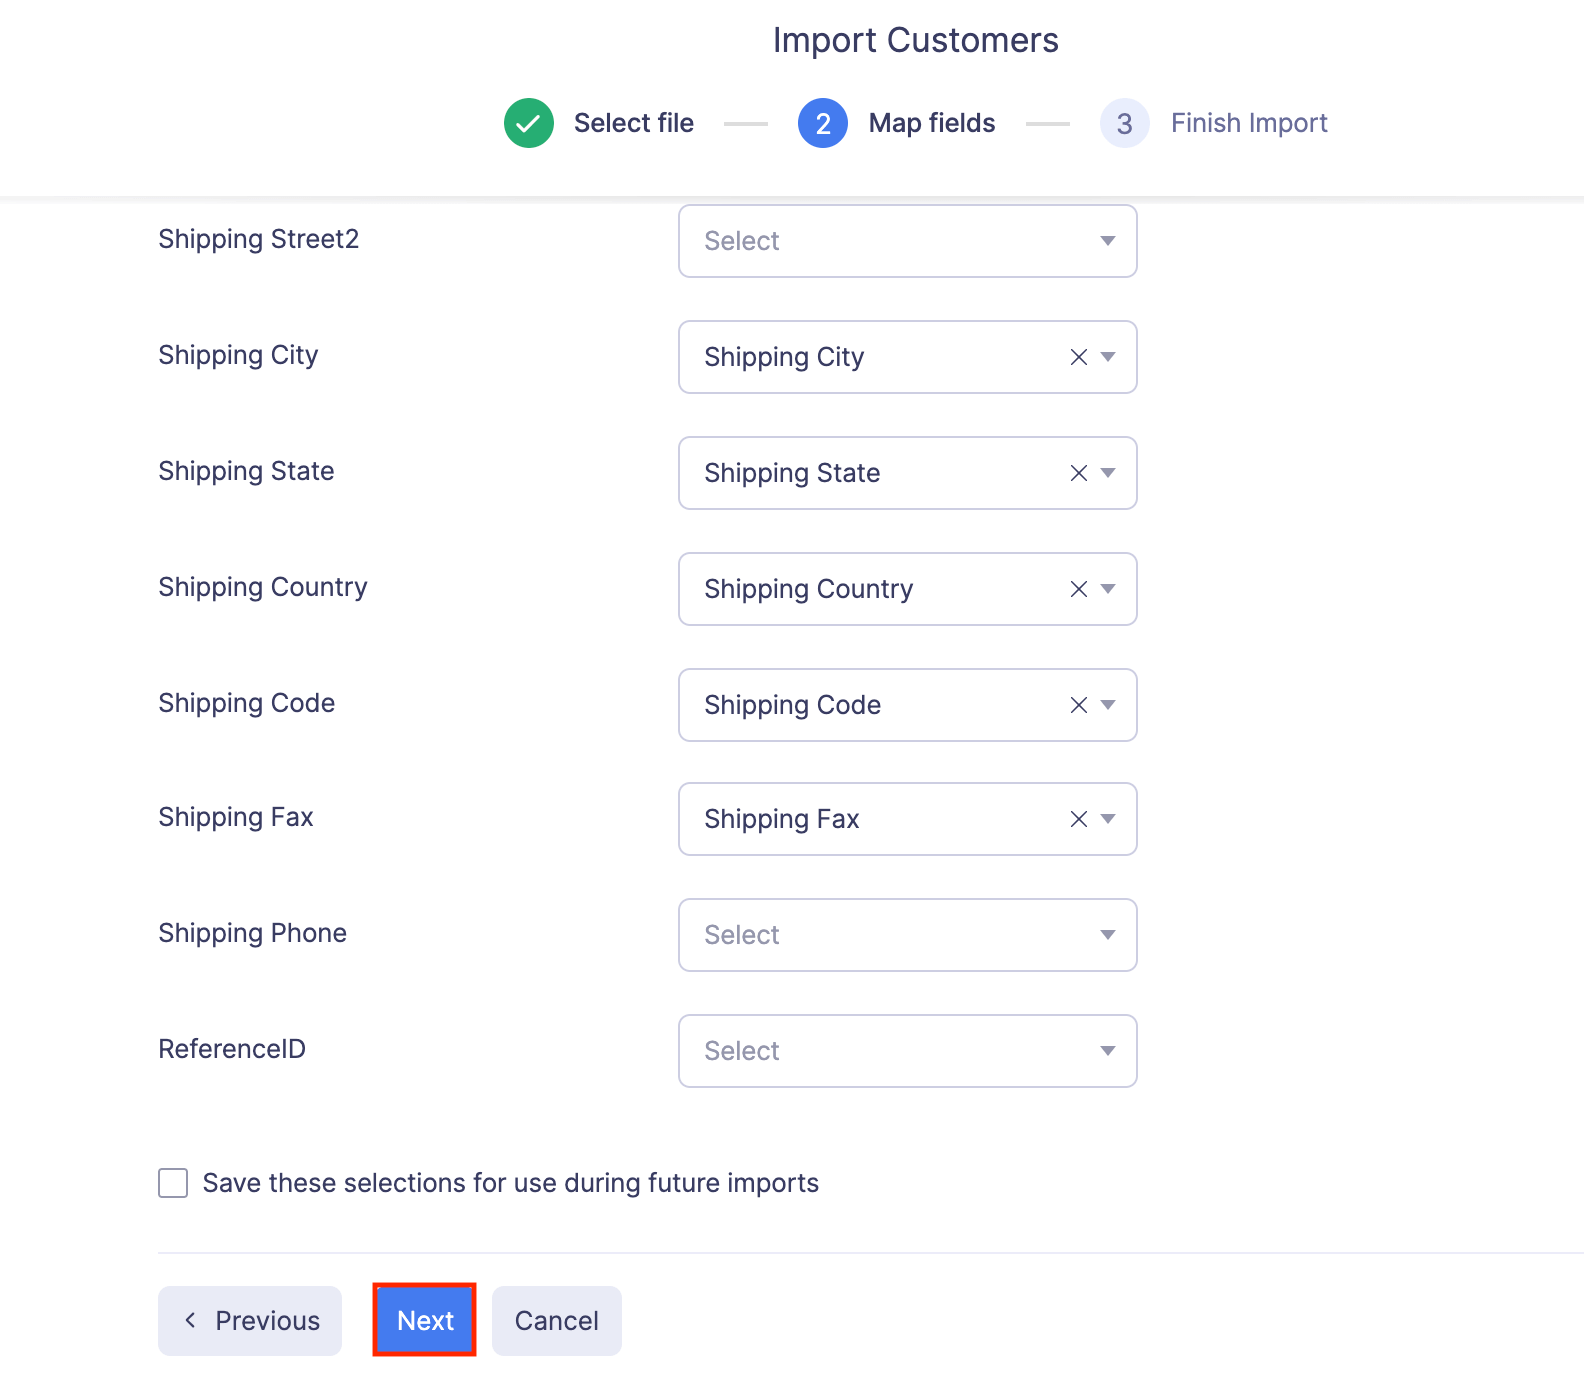Remove the Shipping Country selection
The height and width of the screenshot is (1388, 1584).
click(x=1078, y=589)
